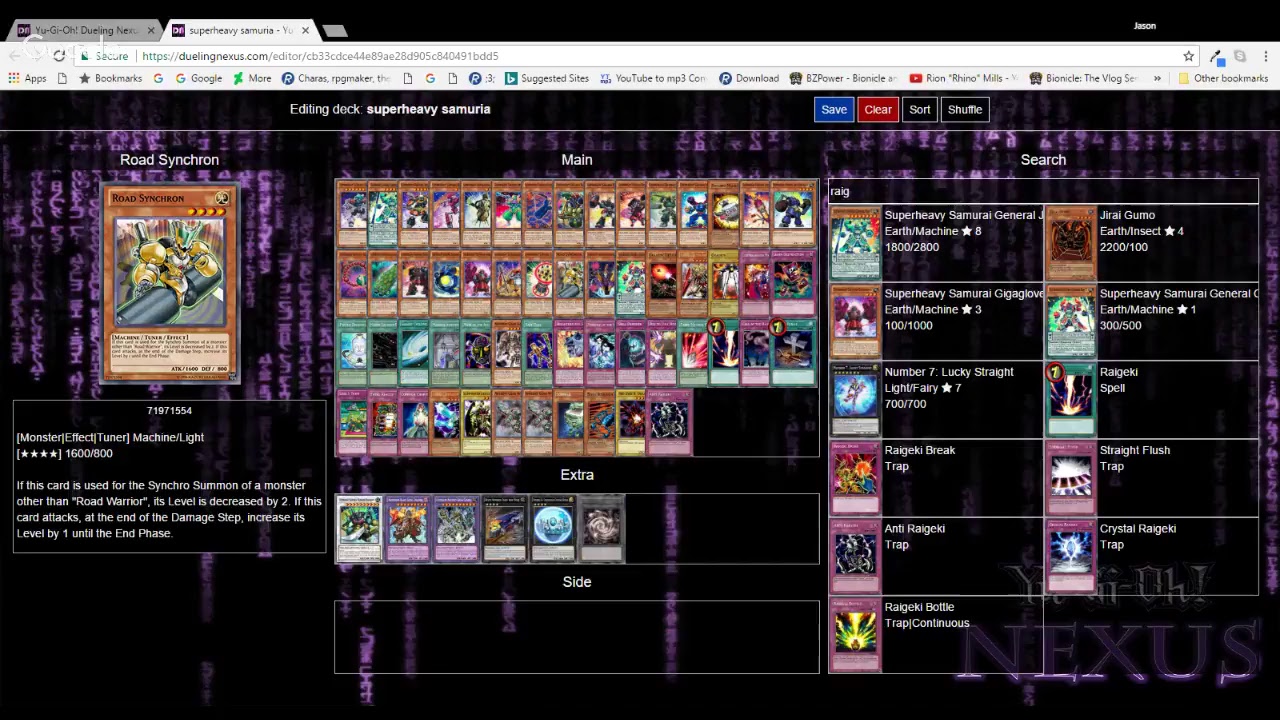Image resolution: width=1280 pixels, height=720 pixels.
Task: Open the Jason profile button
Action: 1145,26
